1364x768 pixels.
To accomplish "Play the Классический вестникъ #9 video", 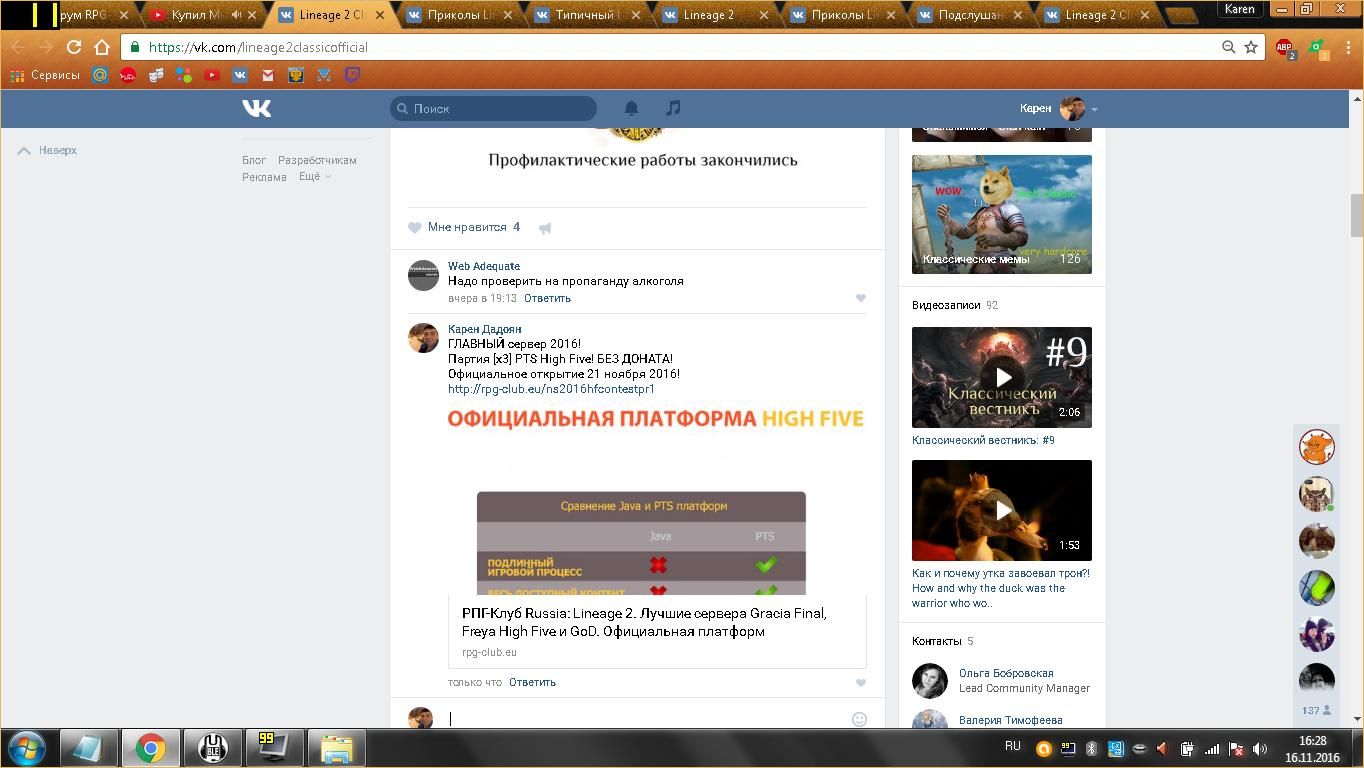I will [1001, 377].
